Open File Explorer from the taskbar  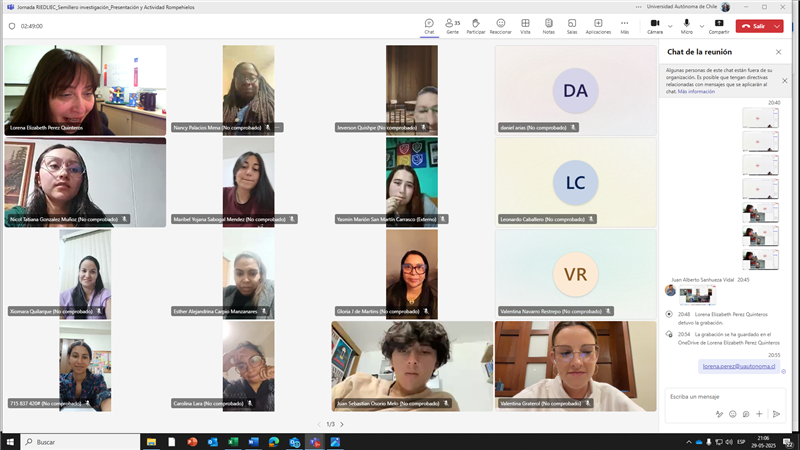[x=152, y=442]
